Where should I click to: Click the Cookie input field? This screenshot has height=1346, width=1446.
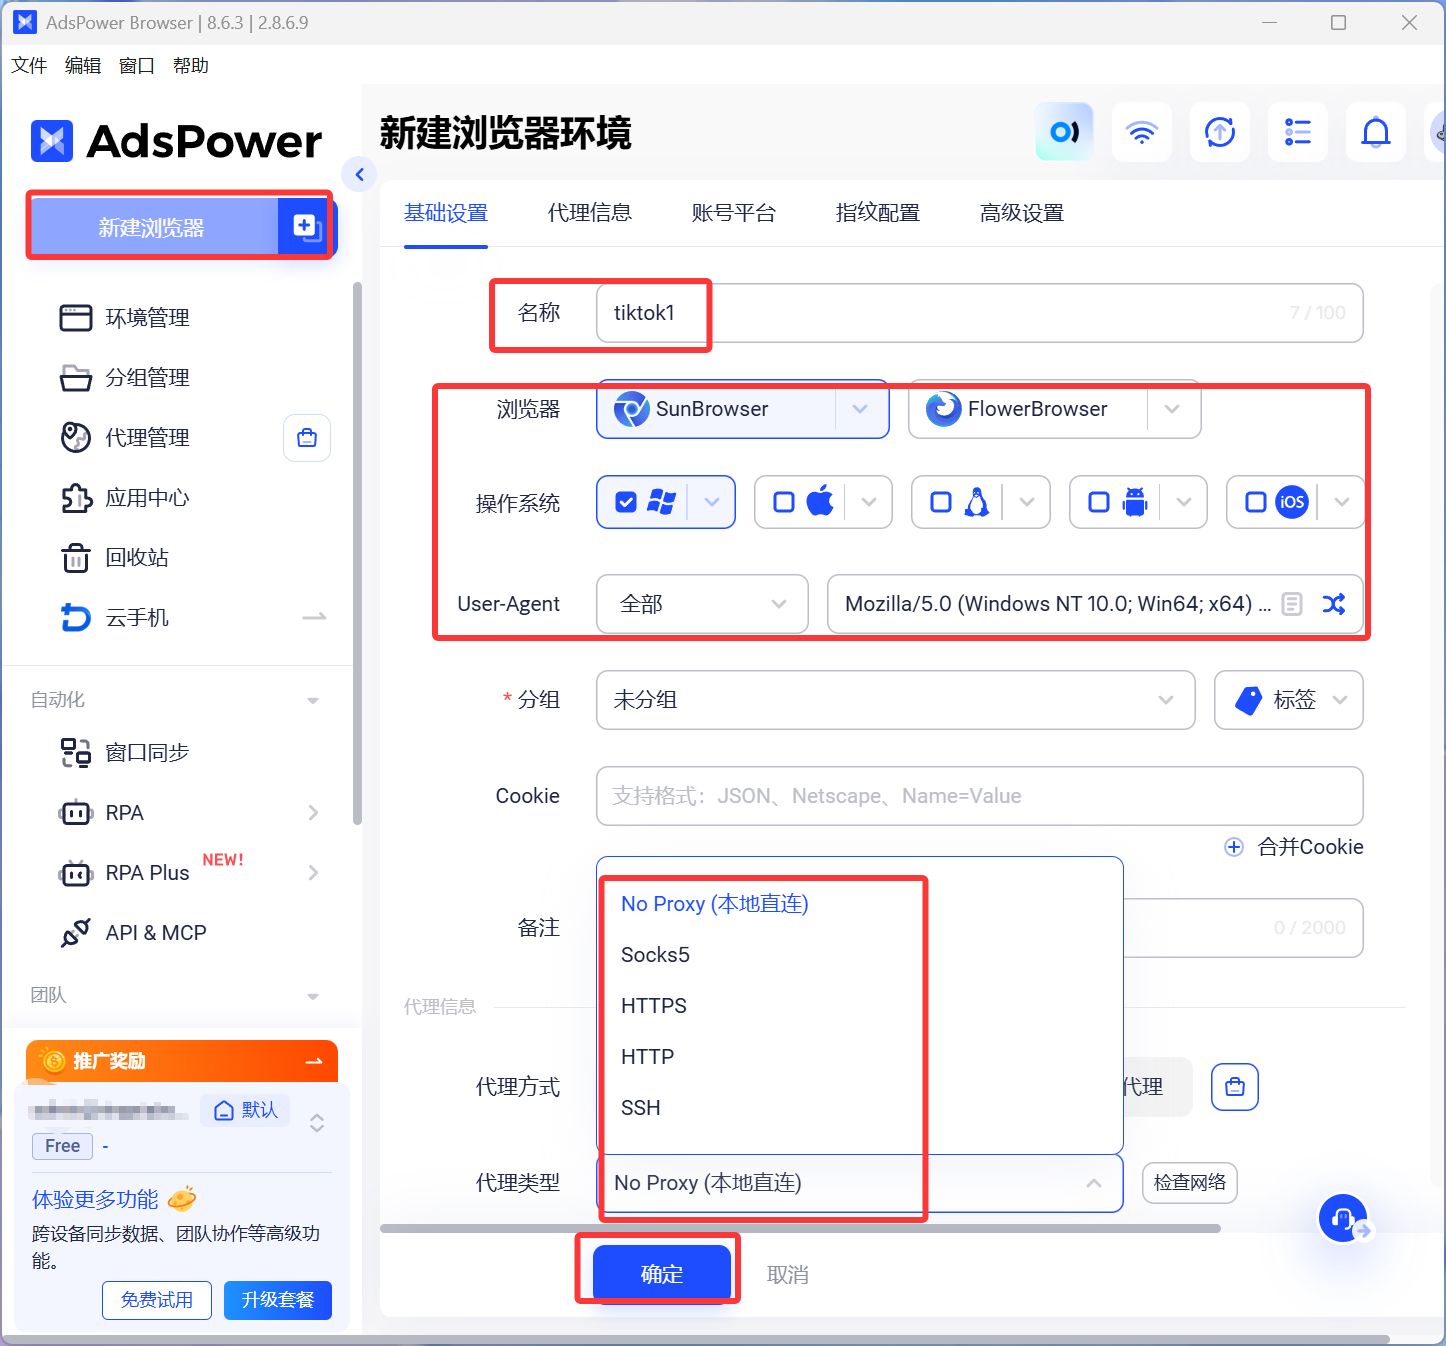tap(980, 796)
